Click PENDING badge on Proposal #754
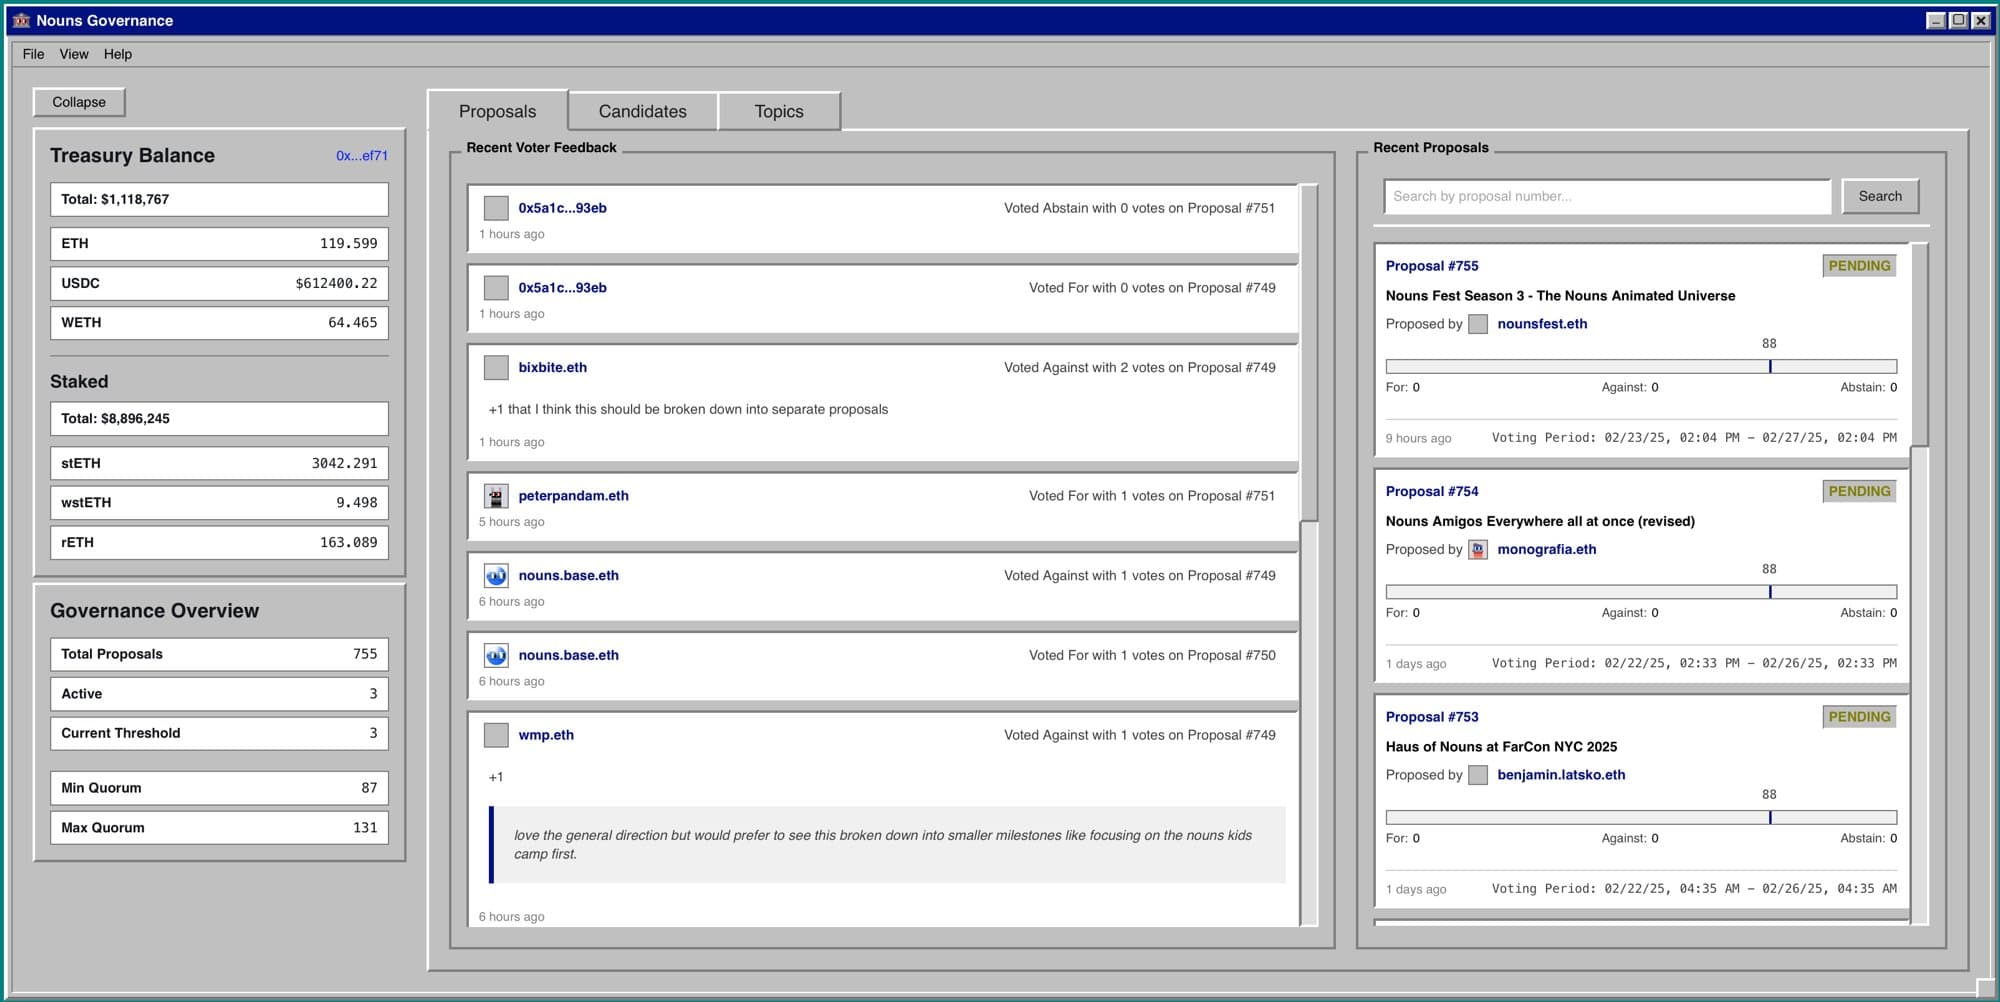The height and width of the screenshot is (1002, 2000). click(x=1859, y=491)
